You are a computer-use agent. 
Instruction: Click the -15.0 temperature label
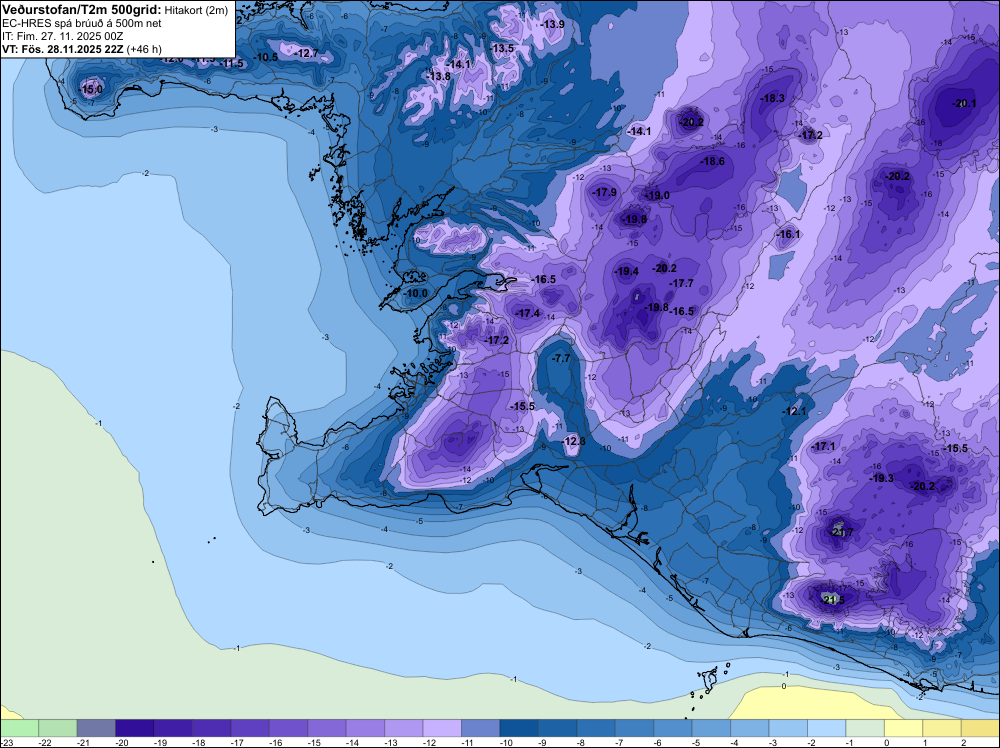91,89
